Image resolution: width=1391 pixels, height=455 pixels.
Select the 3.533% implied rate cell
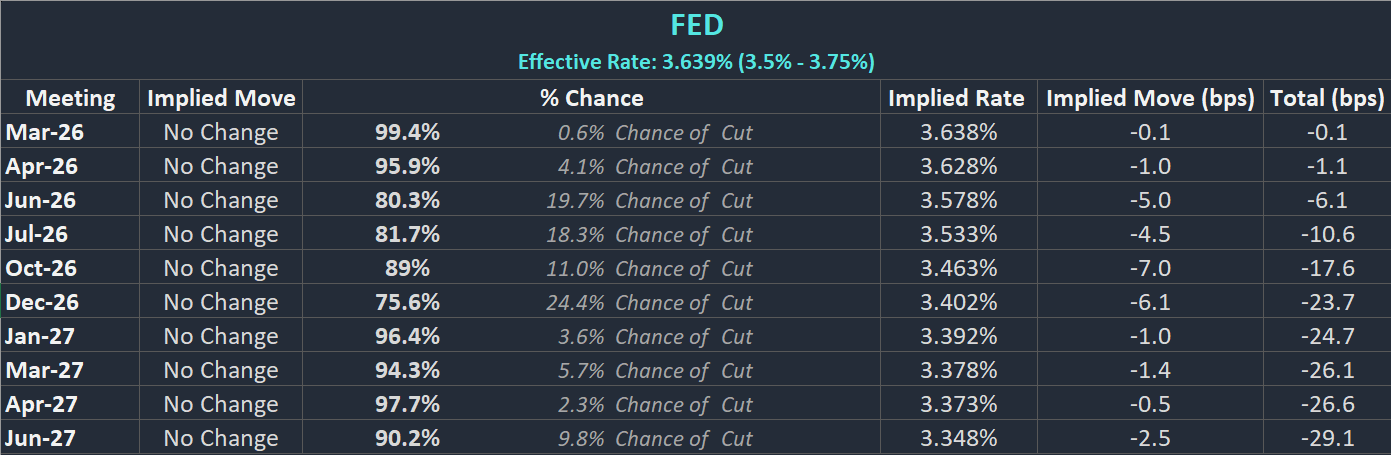958,234
